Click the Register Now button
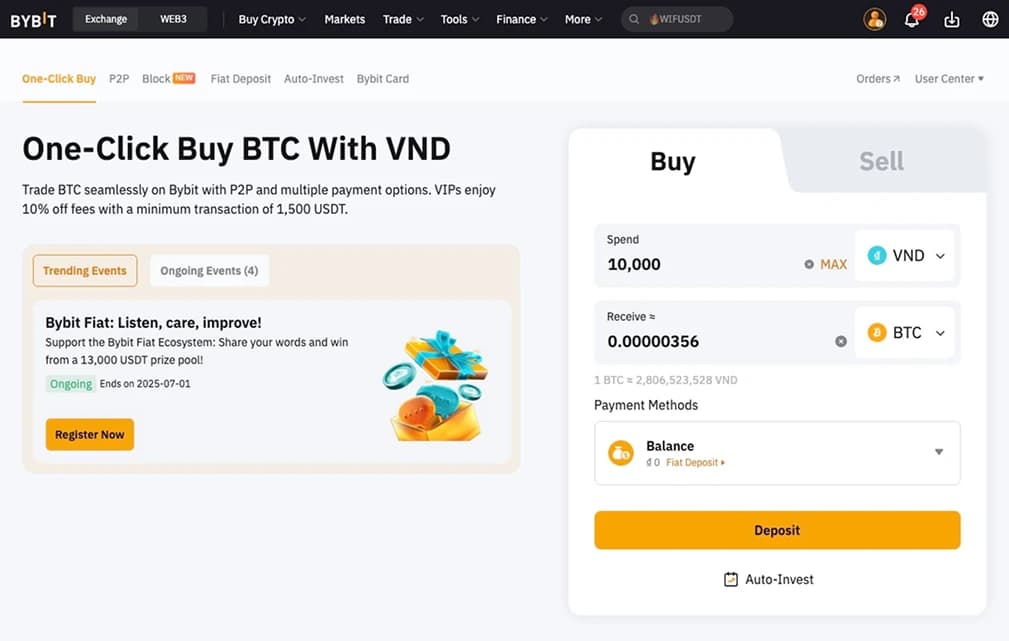This screenshot has width=1009, height=641. click(89, 434)
